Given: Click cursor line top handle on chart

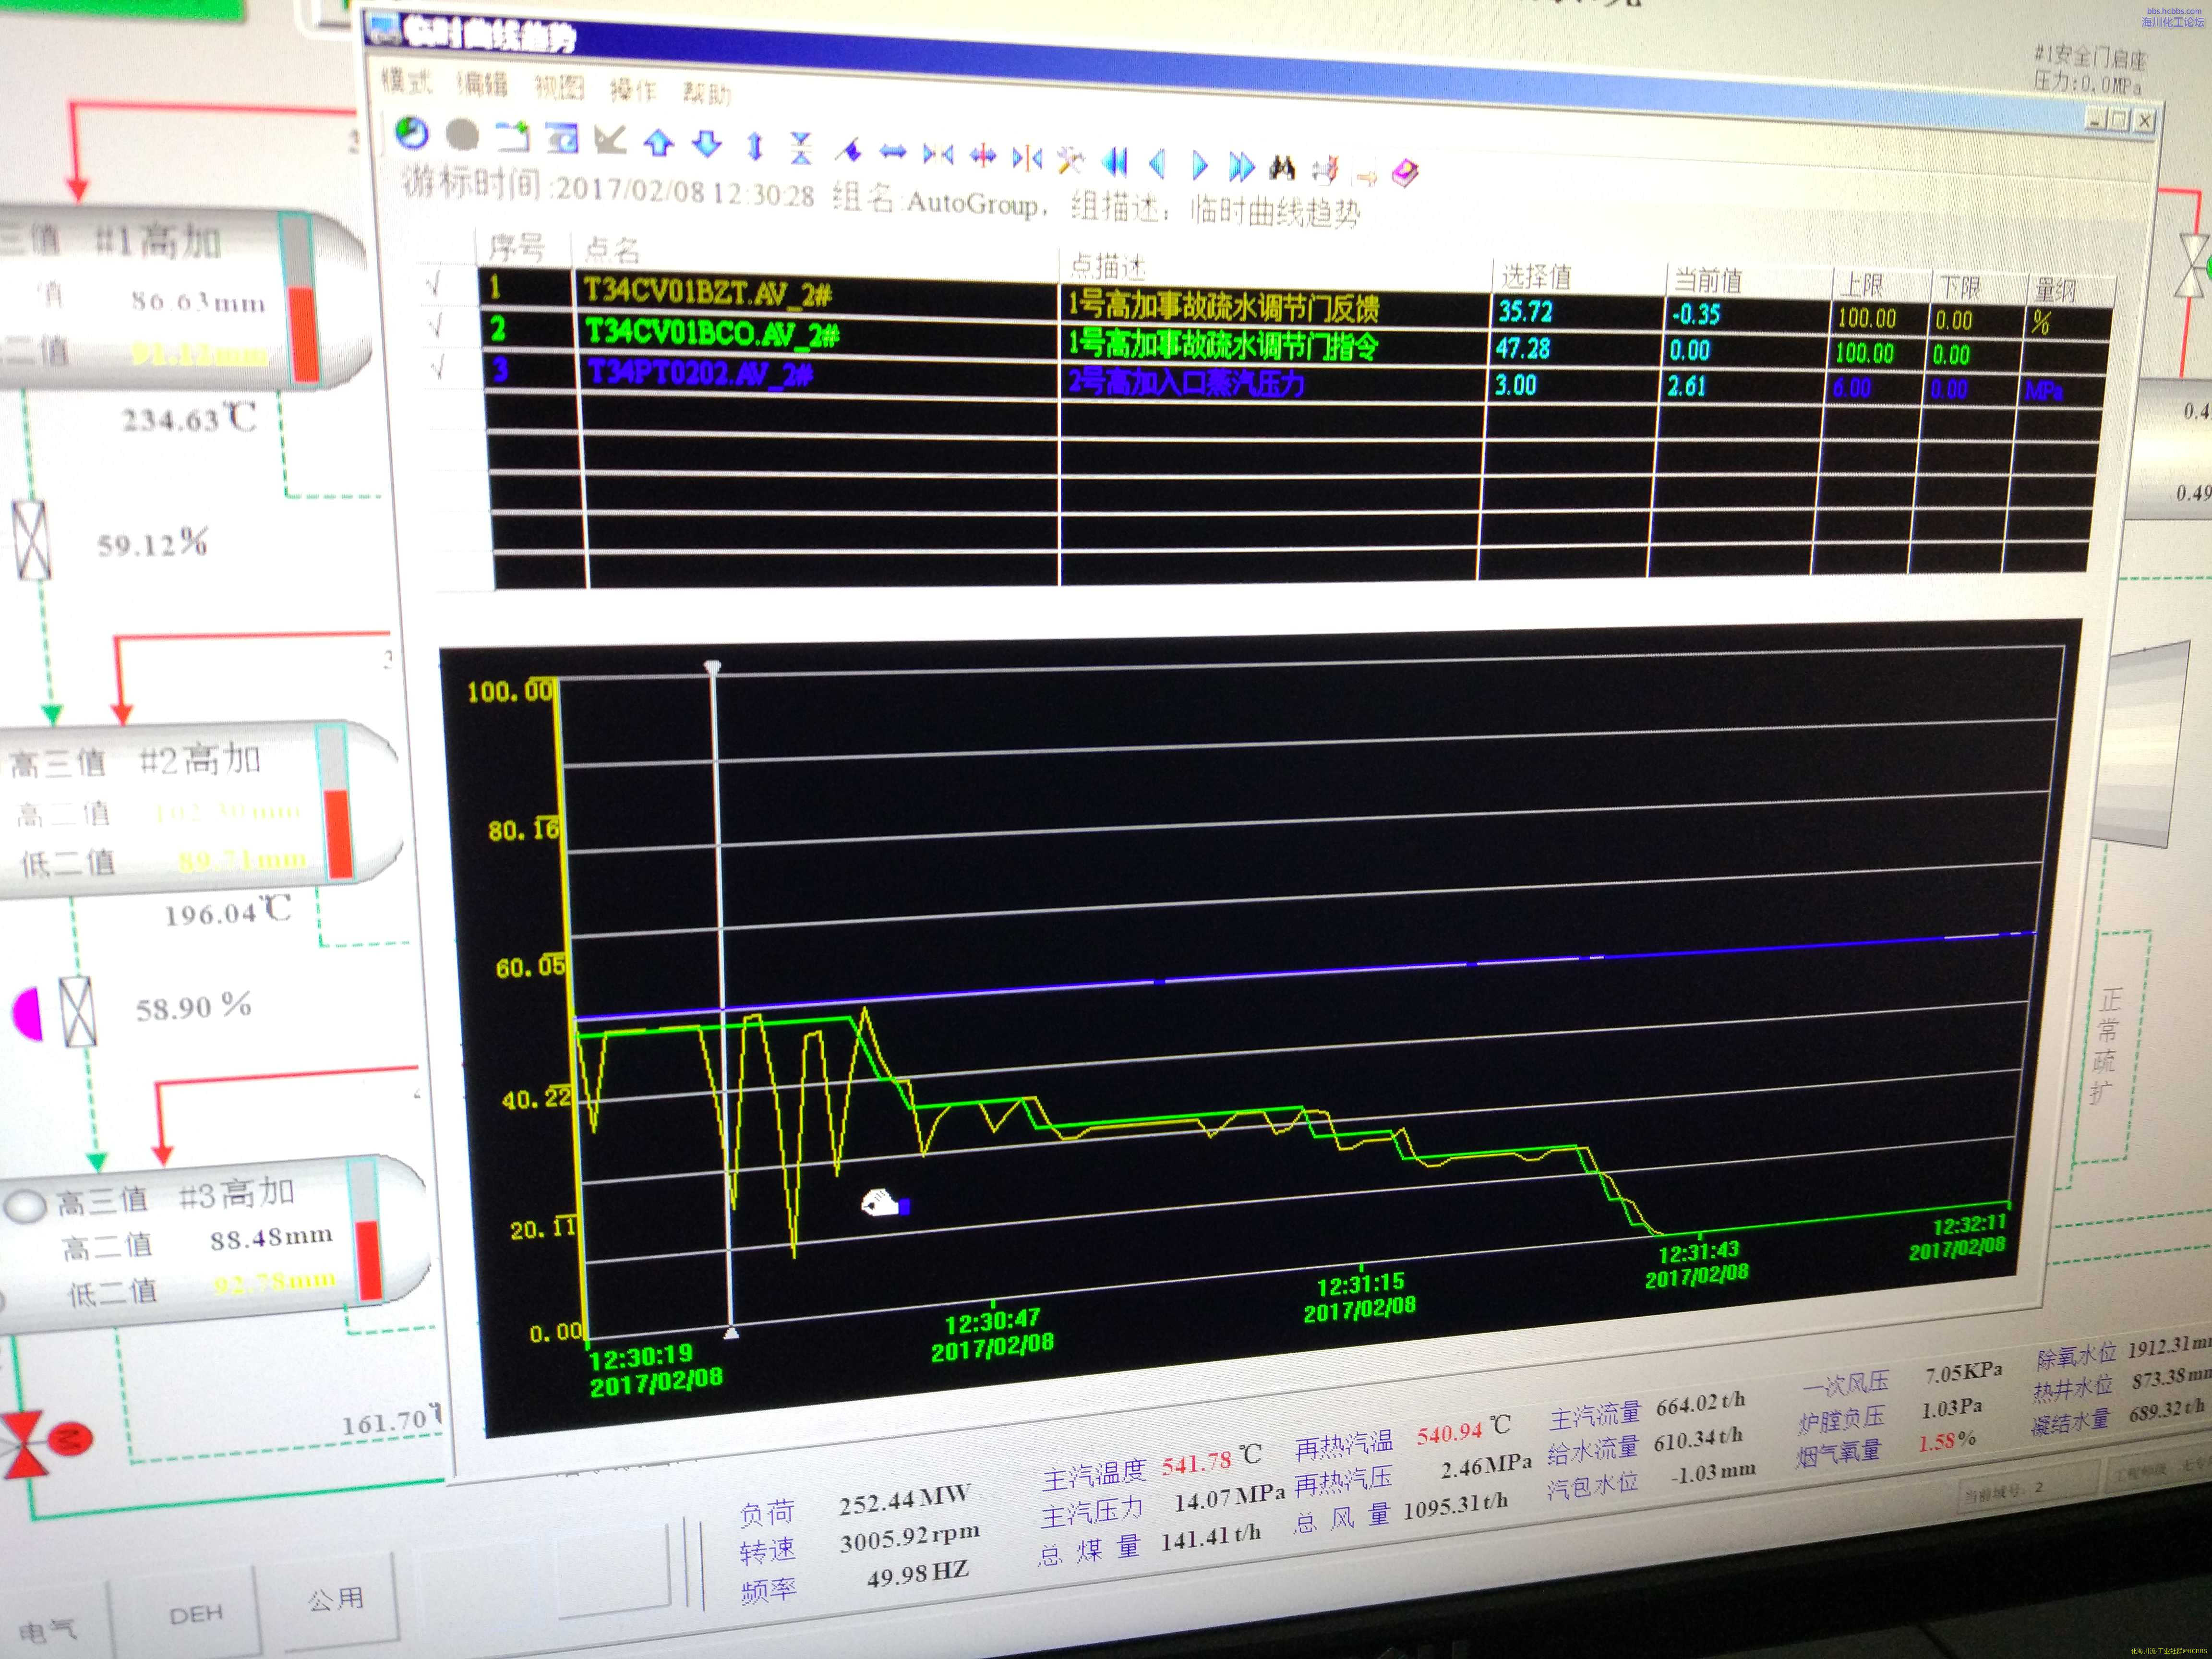Looking at the screenshot, I should point(712,666).
